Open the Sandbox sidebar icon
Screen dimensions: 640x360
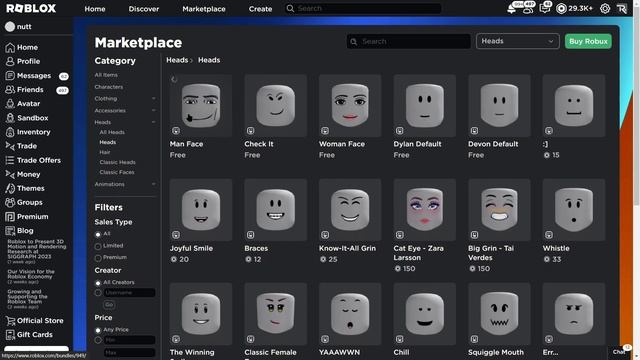coord(10,118)
